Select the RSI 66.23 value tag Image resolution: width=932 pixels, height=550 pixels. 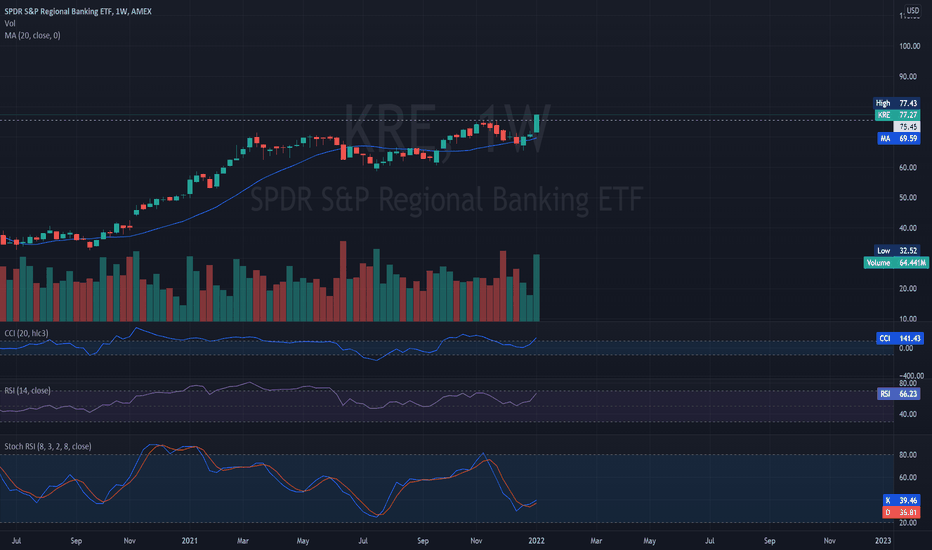pyautogui.click(x=899, y=394)
